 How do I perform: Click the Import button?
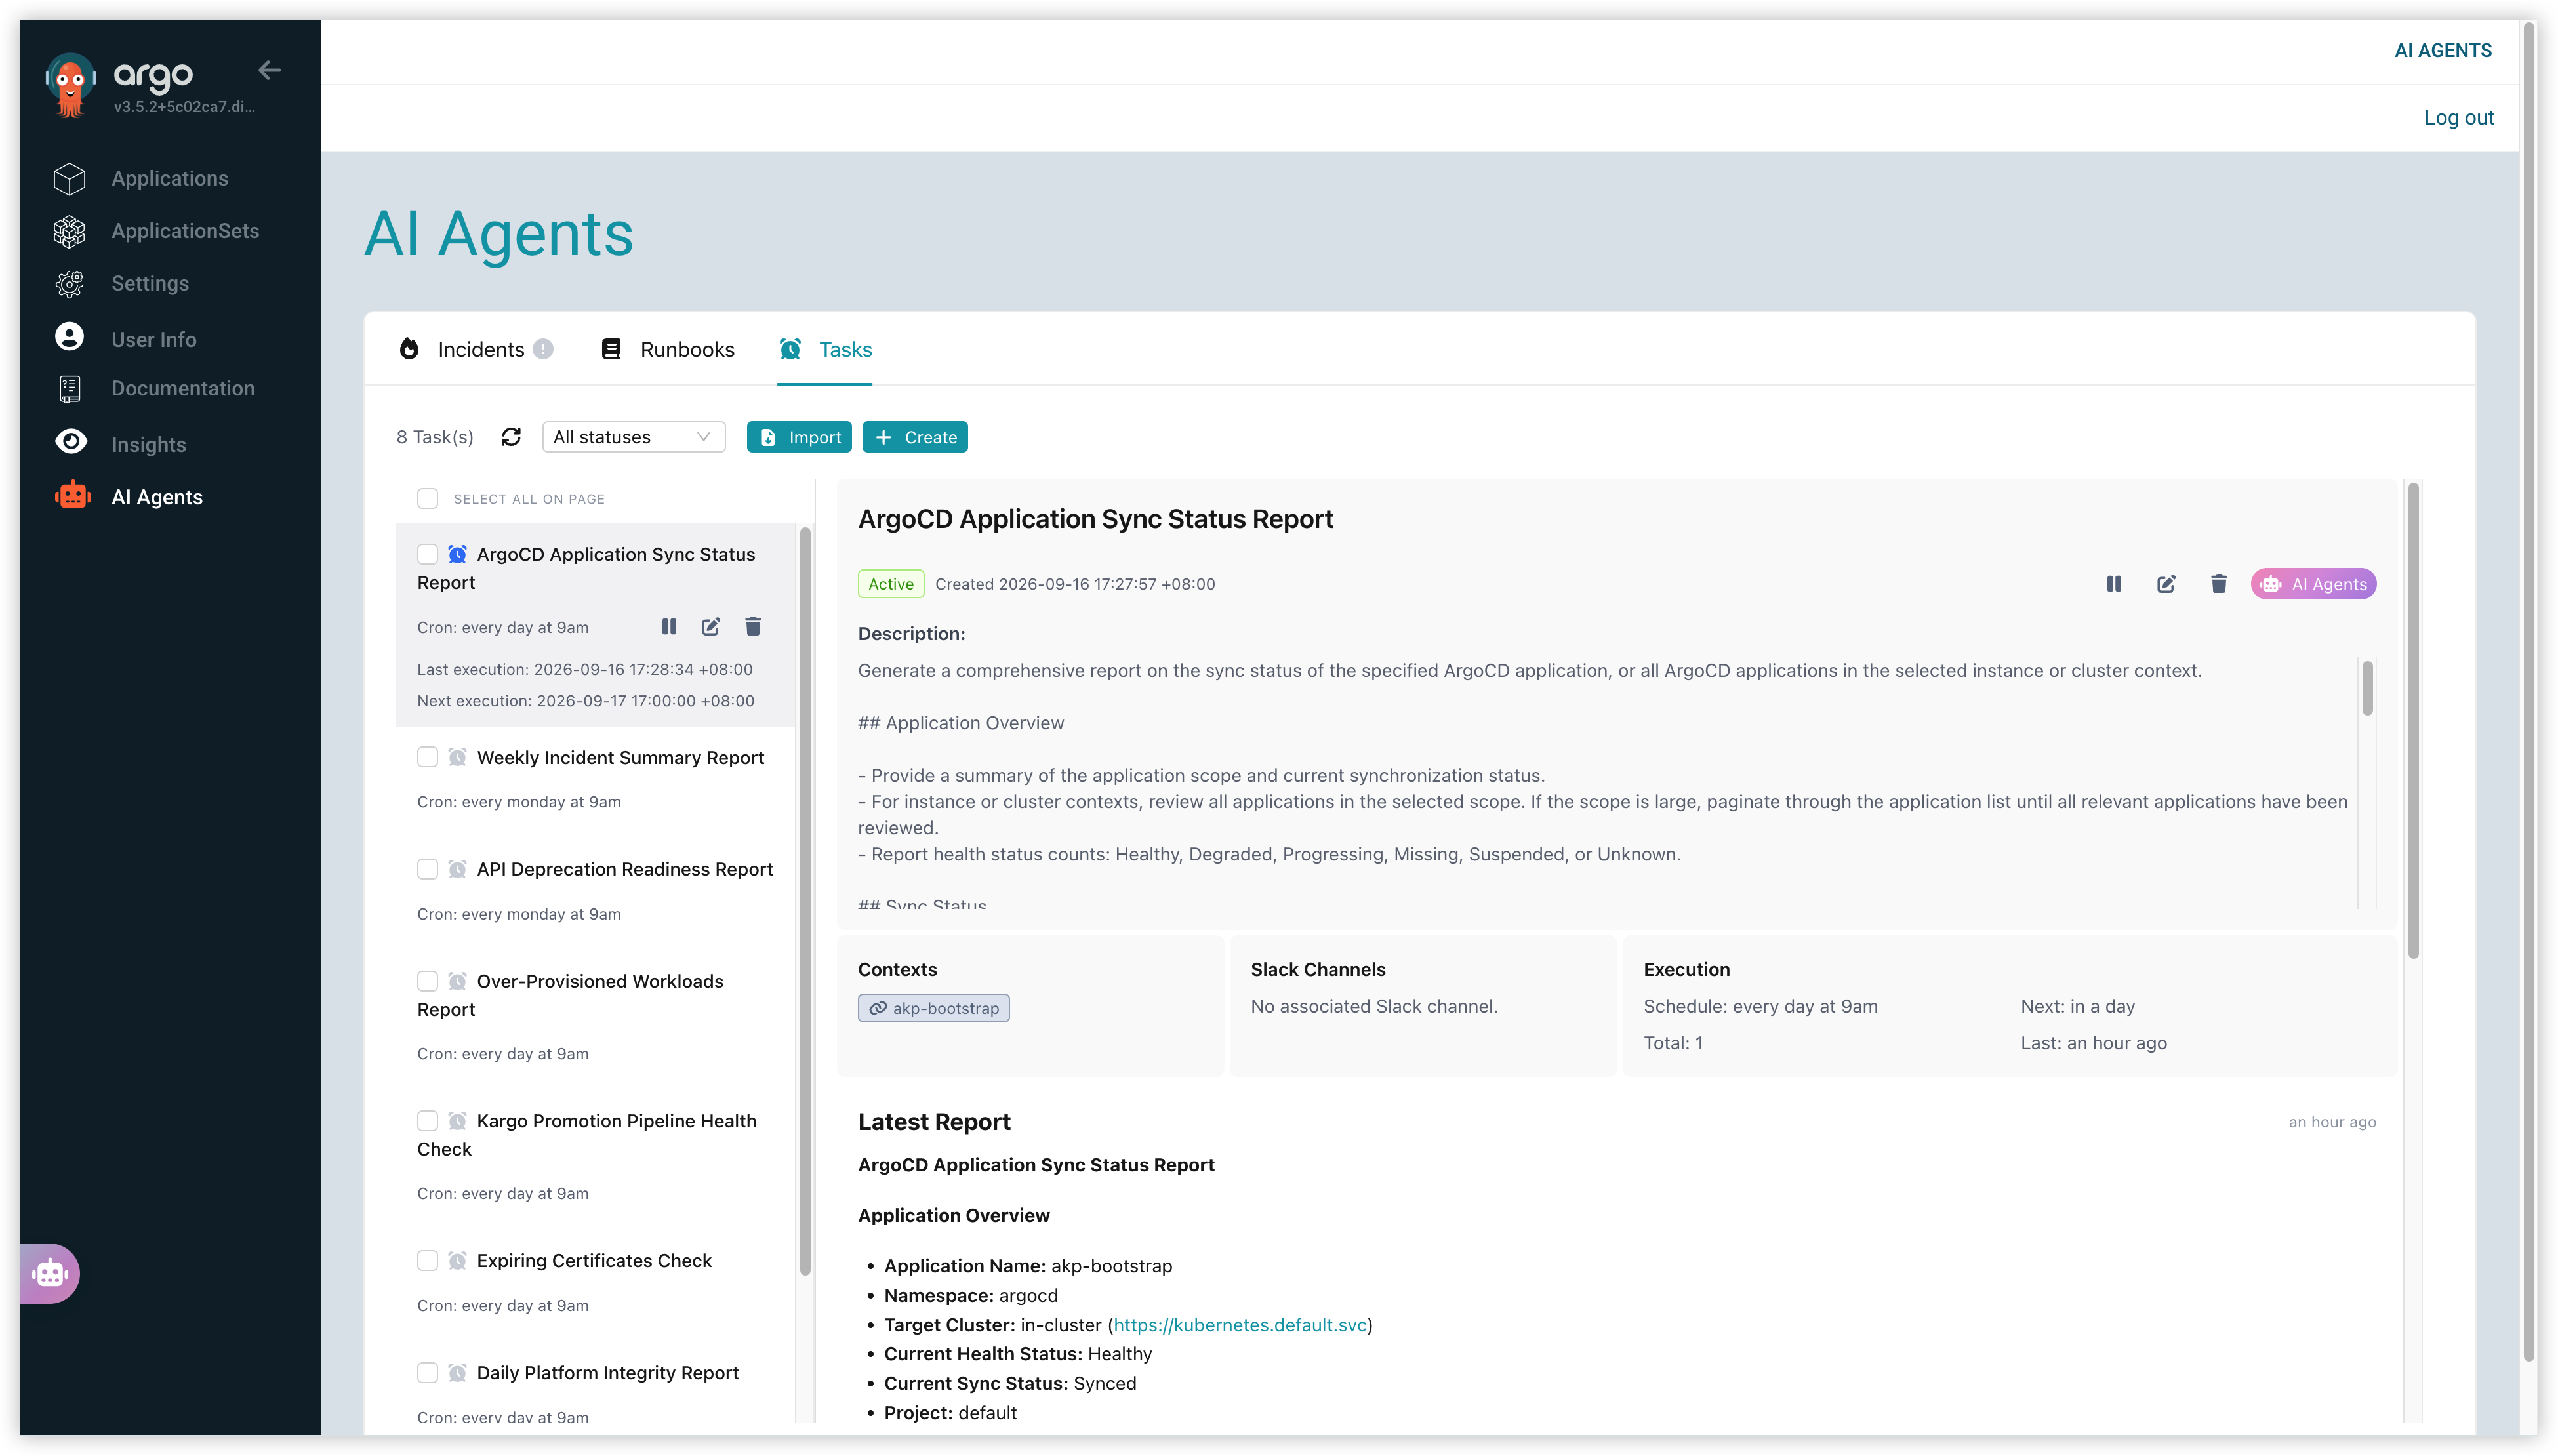pyautogui.click(x=799, y=437)
